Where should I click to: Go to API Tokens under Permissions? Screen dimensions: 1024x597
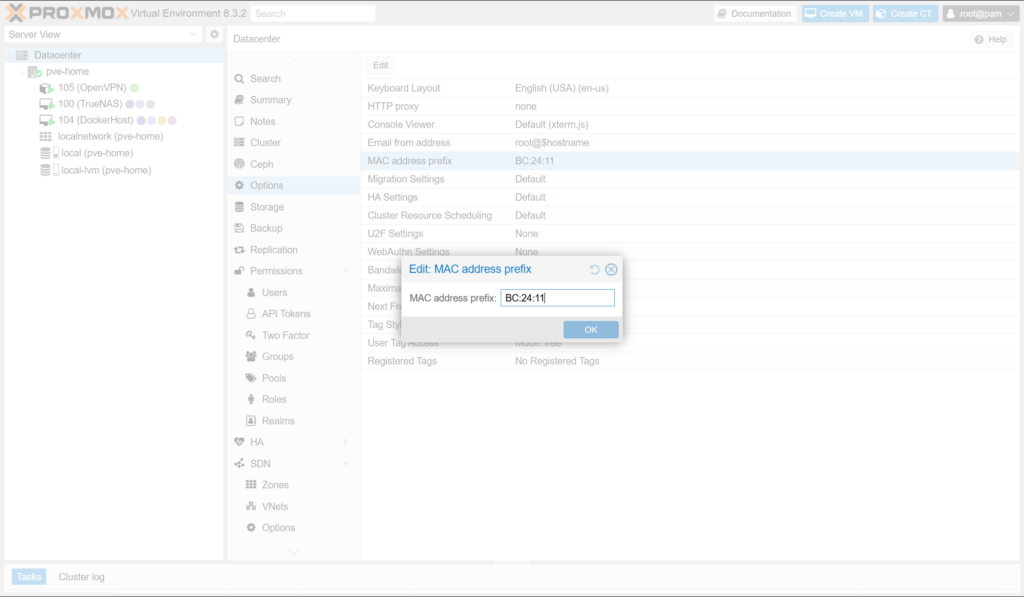point(286,314)
